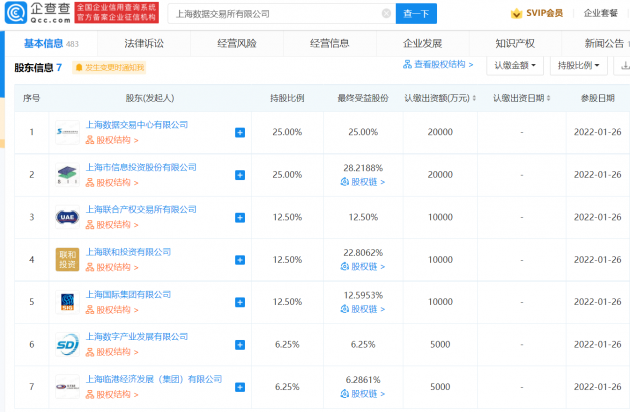Sort by 认缴出资日期 column header
This screenshot has width=630, height=412.
[x=522, y=98]
